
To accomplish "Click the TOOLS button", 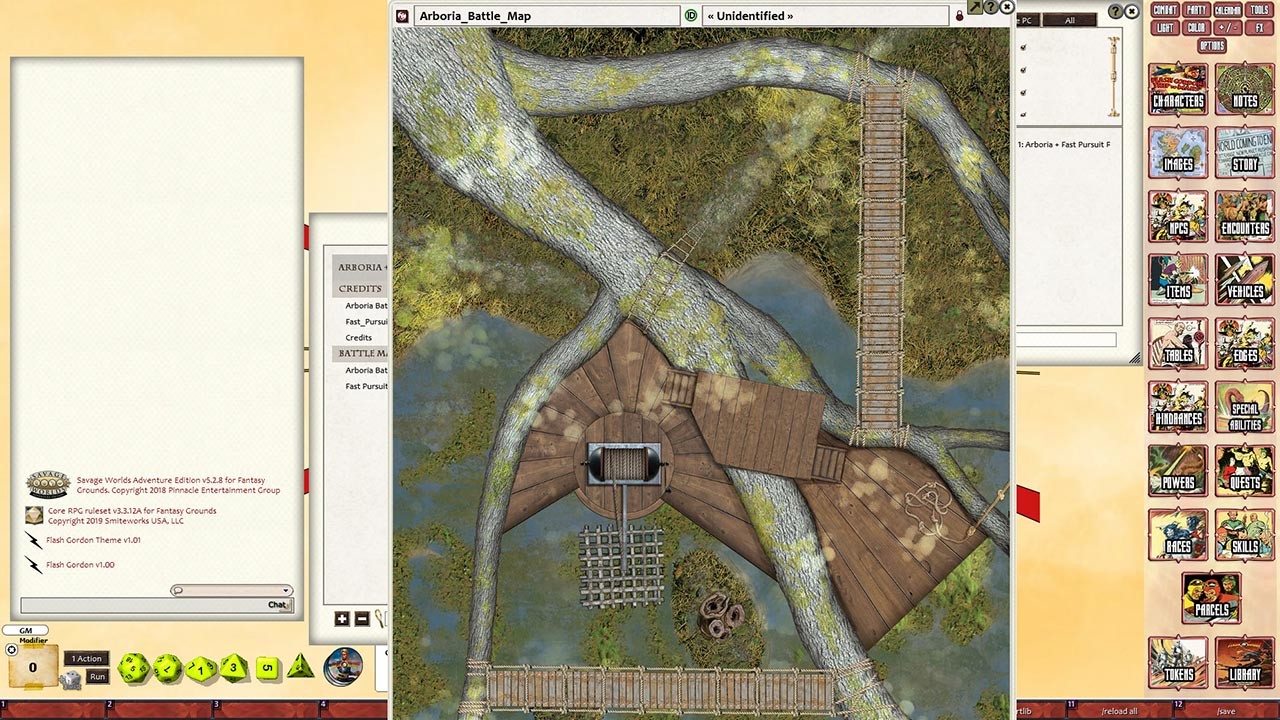I will (1258, 9).
